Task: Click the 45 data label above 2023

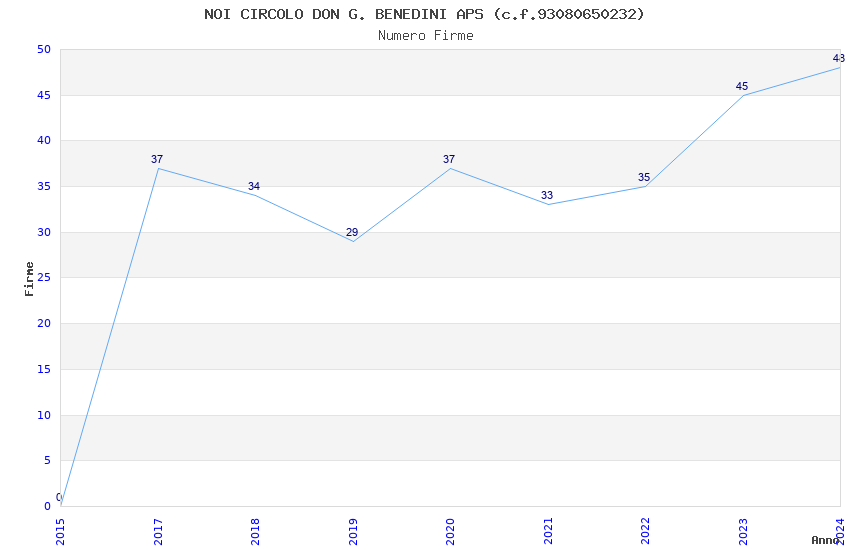Action: [x=742, y=86]
